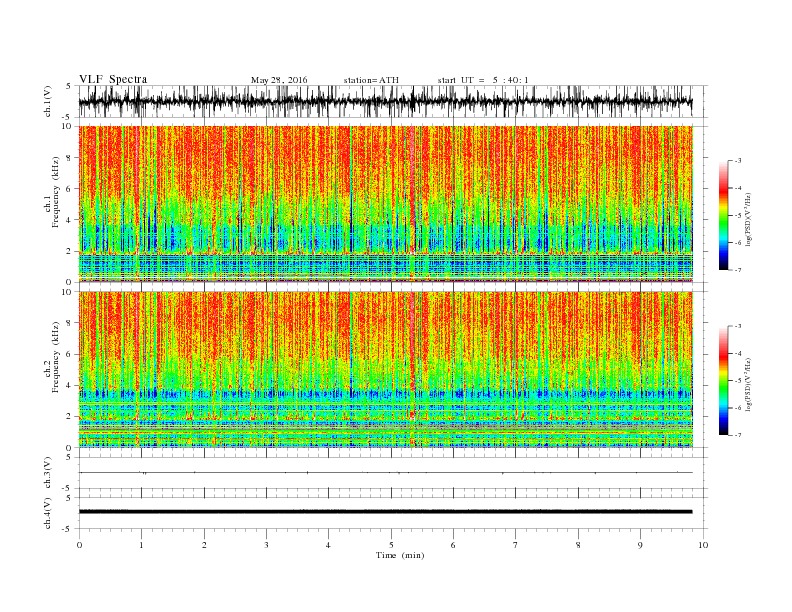Click the ch.1 spectrogram '6' kHz tick label

click(70, 189)
